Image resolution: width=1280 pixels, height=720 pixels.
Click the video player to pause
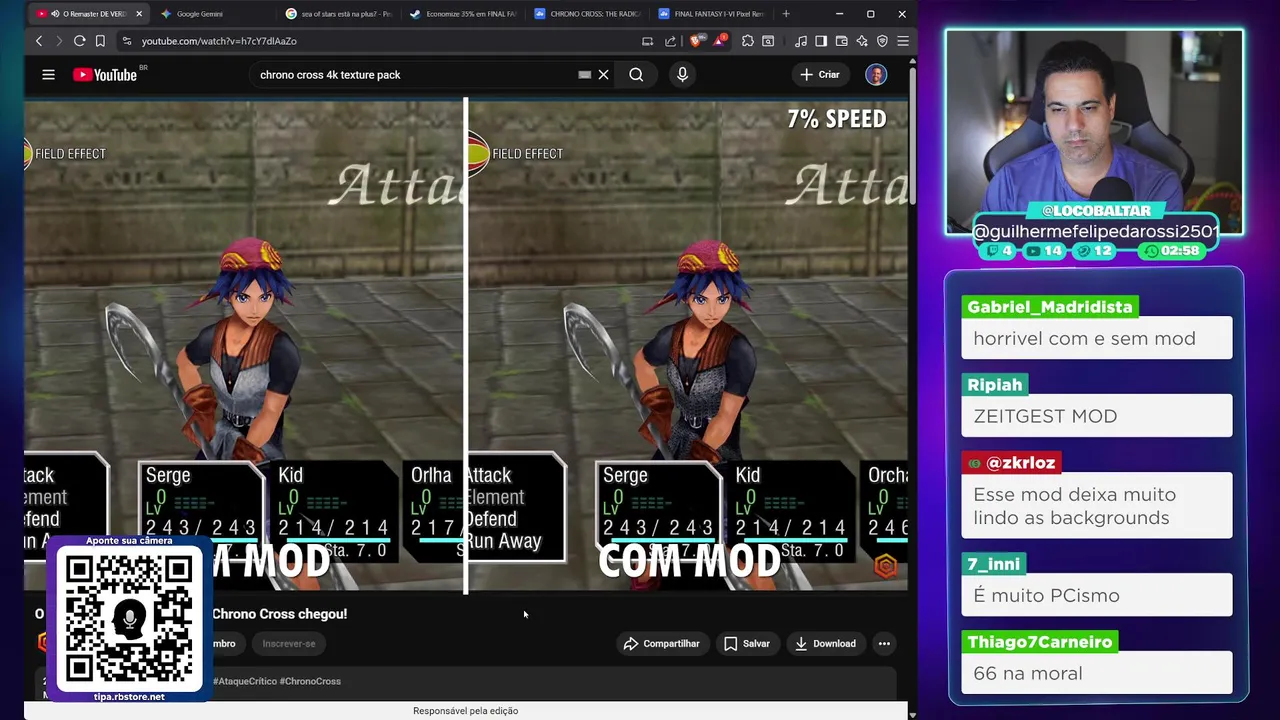(x=465, y=345)
